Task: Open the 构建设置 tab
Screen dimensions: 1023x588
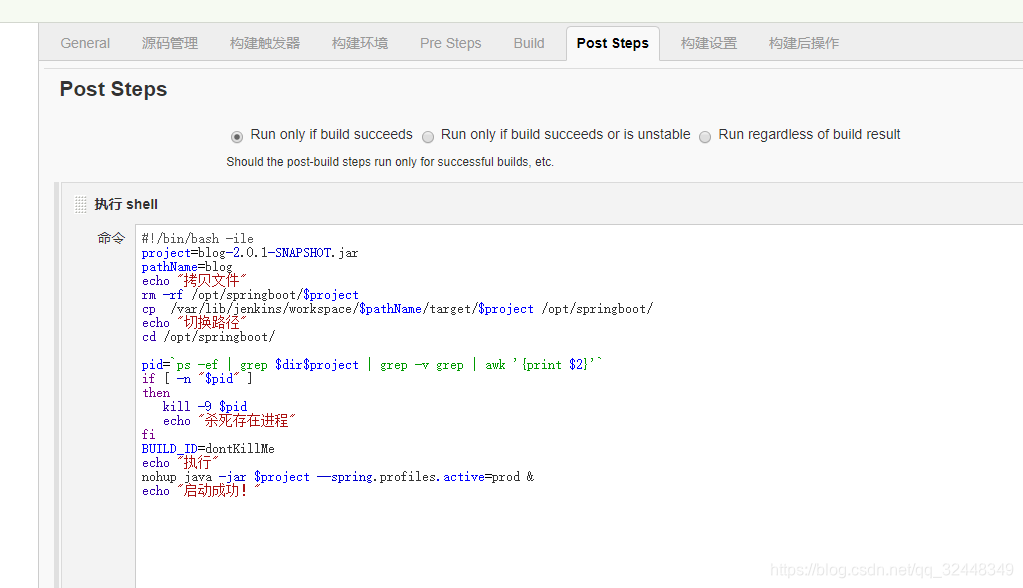Action: tap(709, 43)
